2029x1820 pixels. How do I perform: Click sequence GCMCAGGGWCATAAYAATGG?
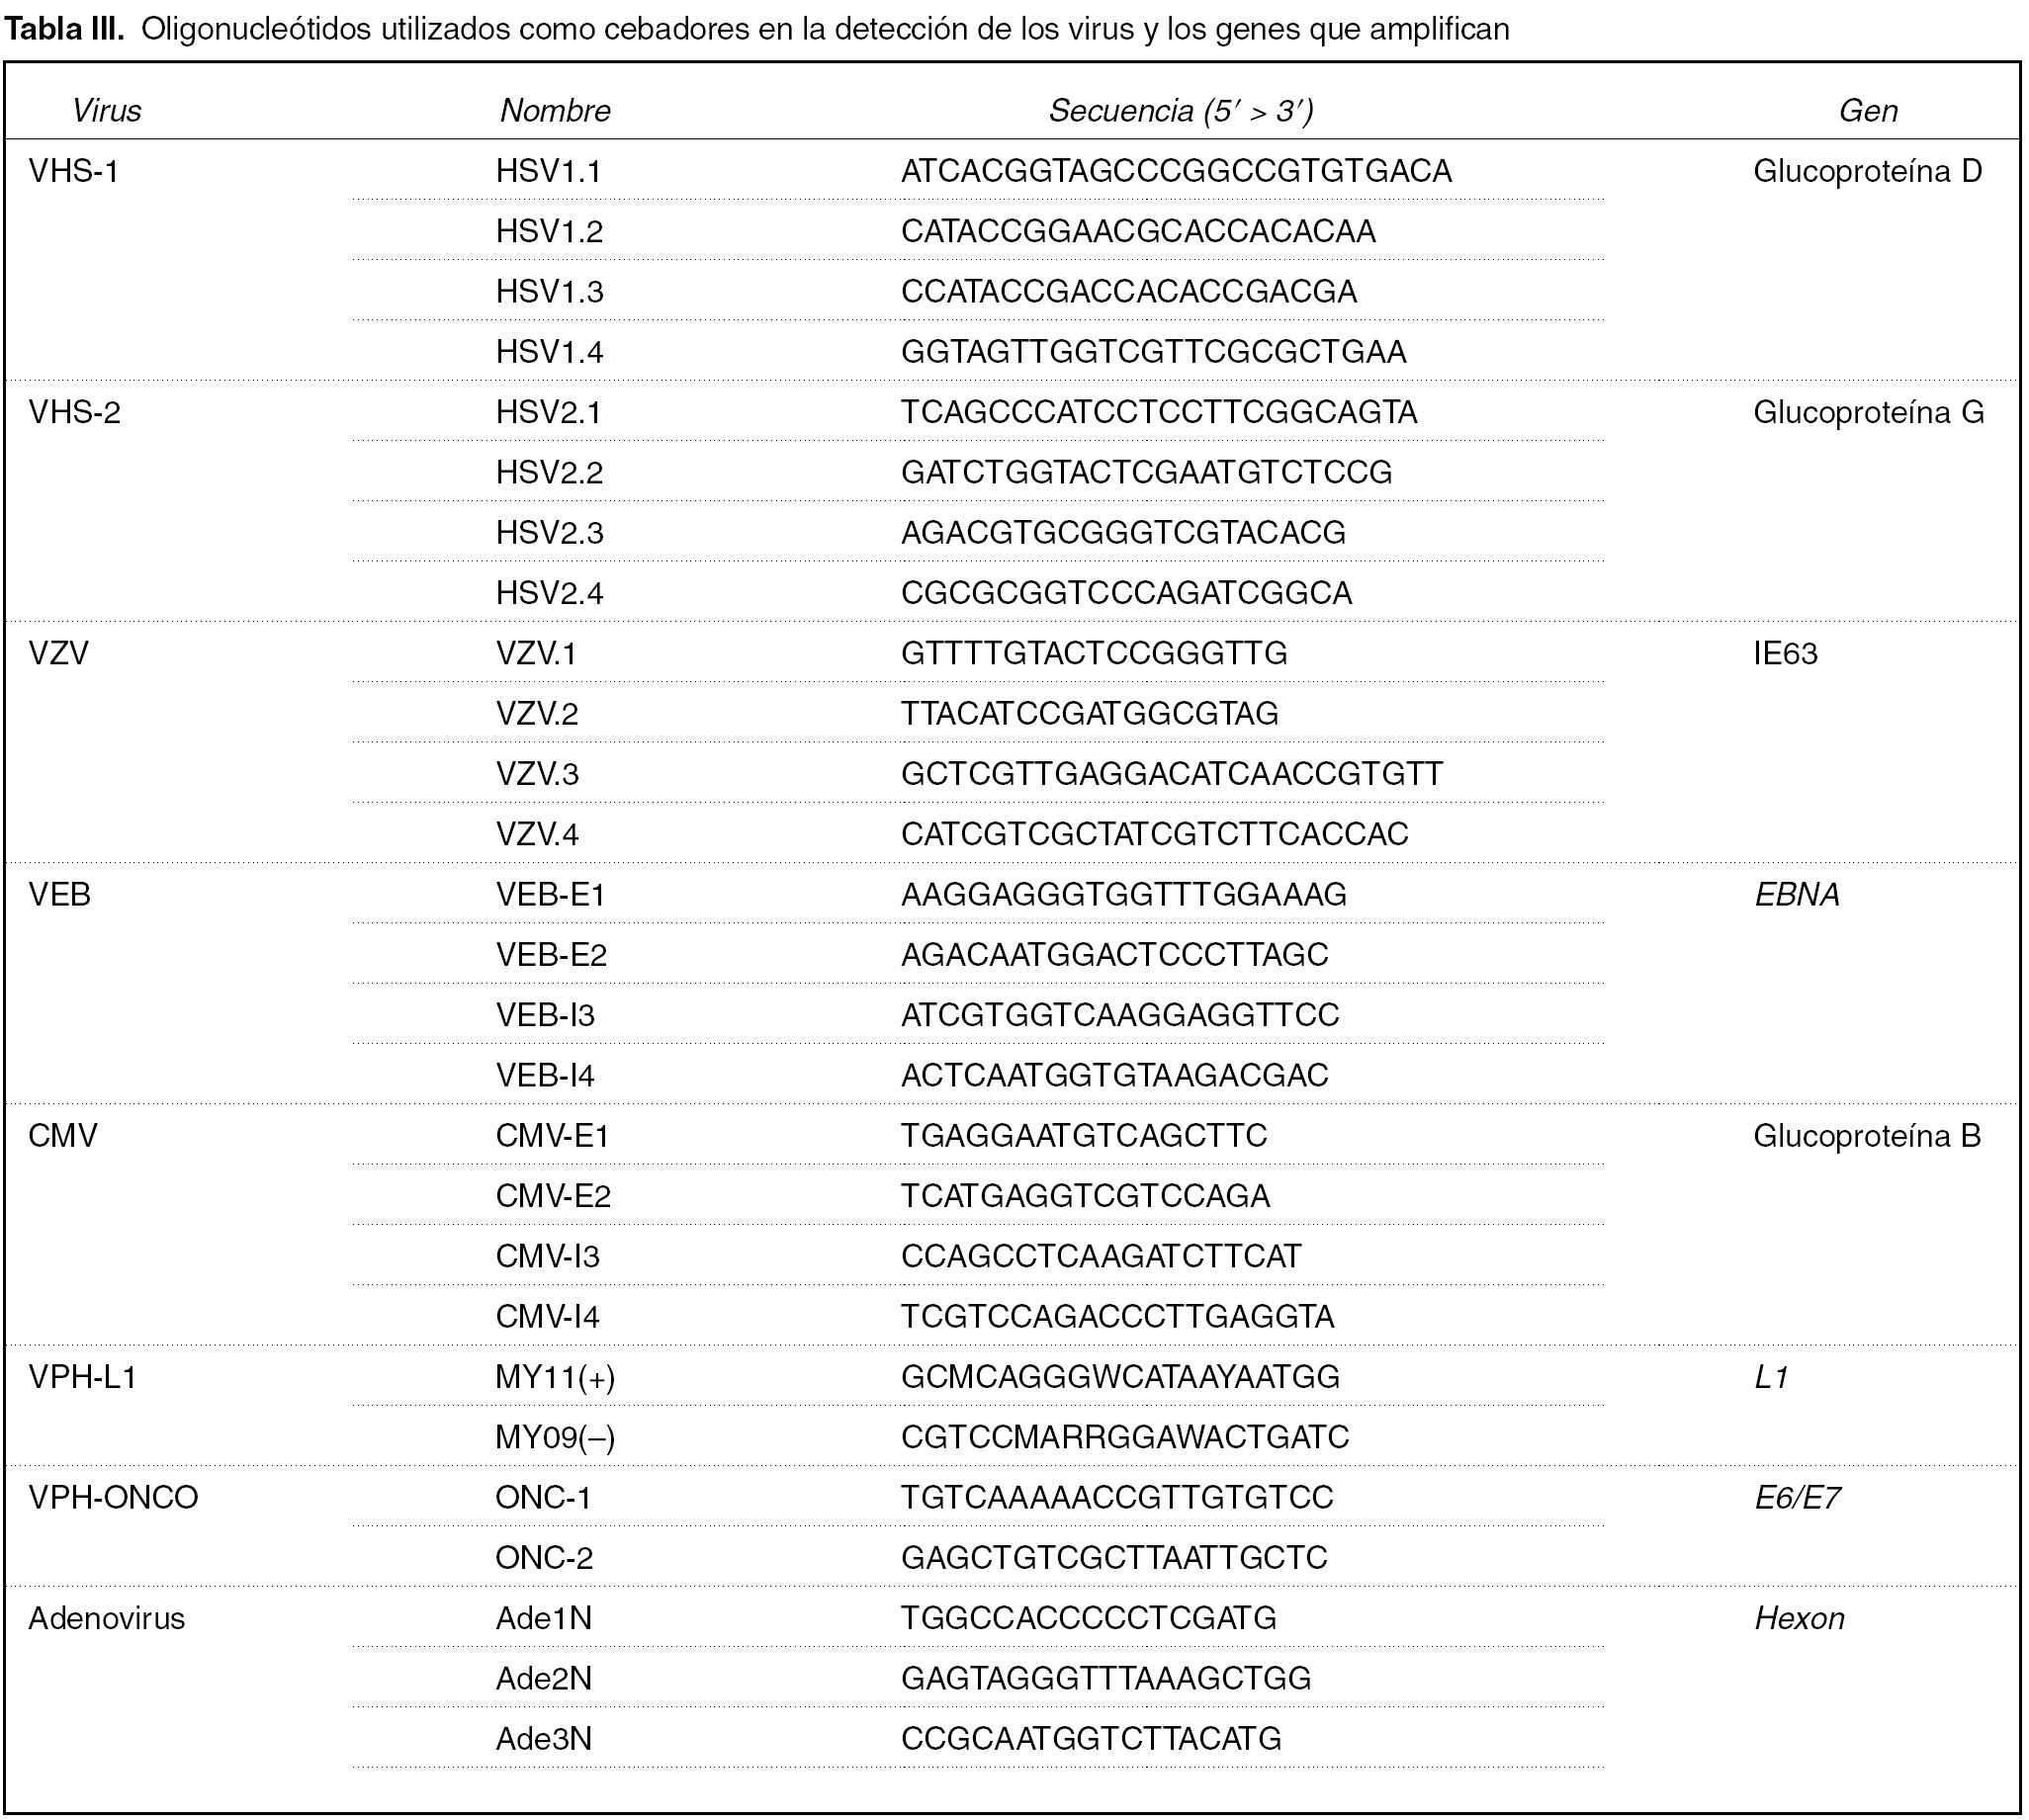pos(1120,1377)
